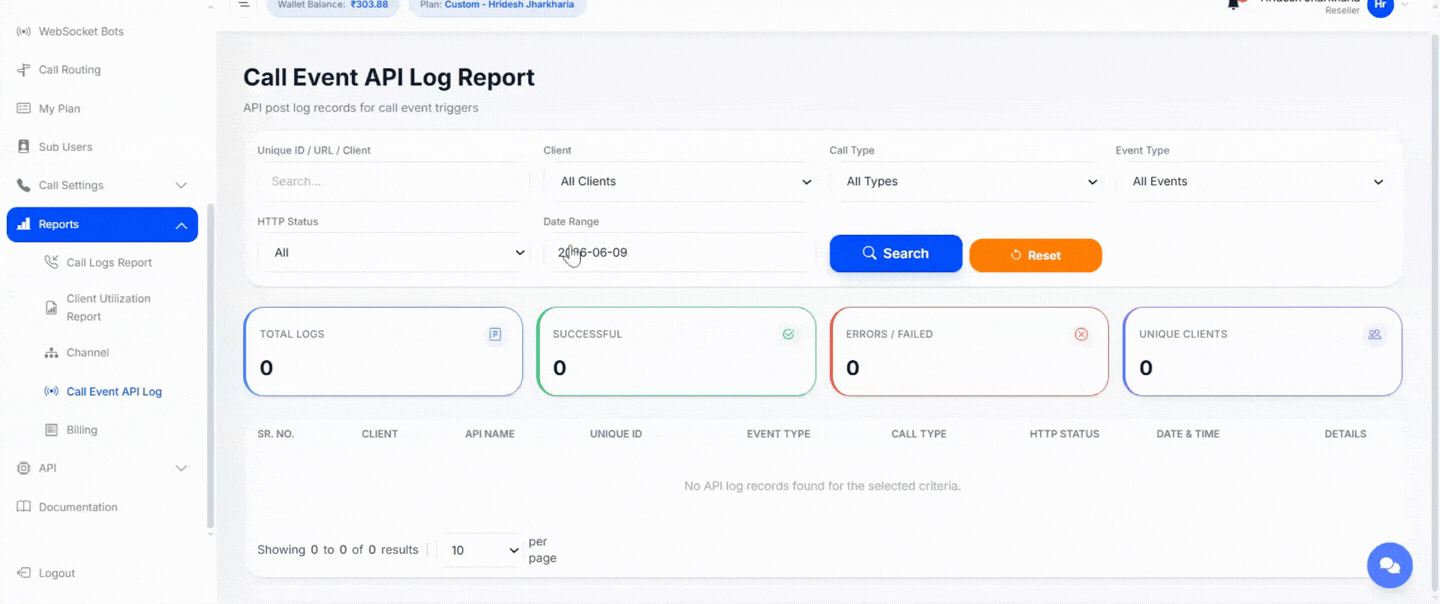Open the HTTP Status dropdown
The image size is (1440, 604).
tap(394, 253)
